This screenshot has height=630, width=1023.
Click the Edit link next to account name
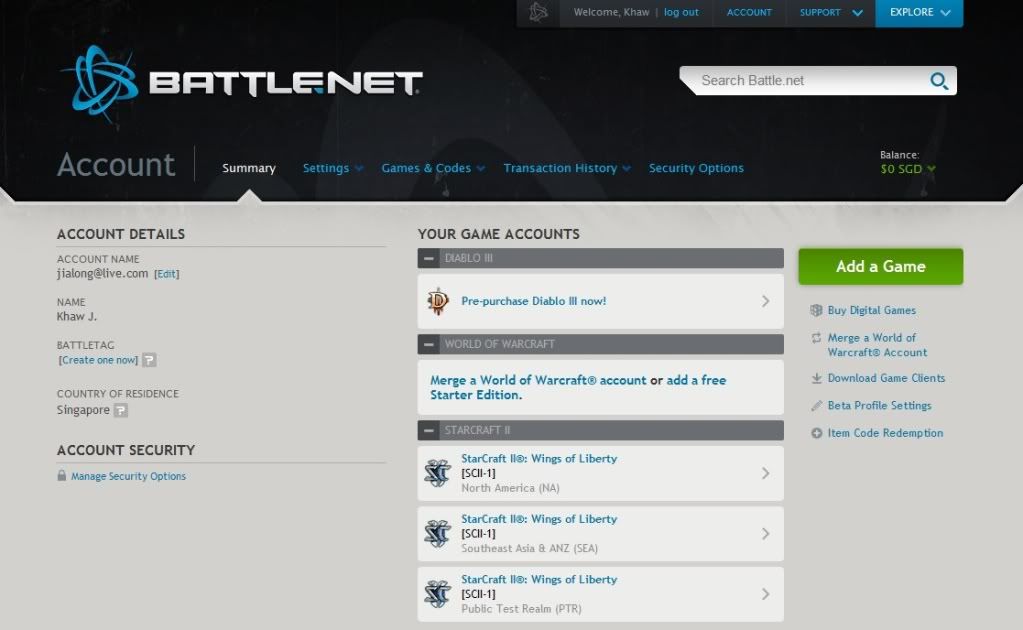click(166, 274)
